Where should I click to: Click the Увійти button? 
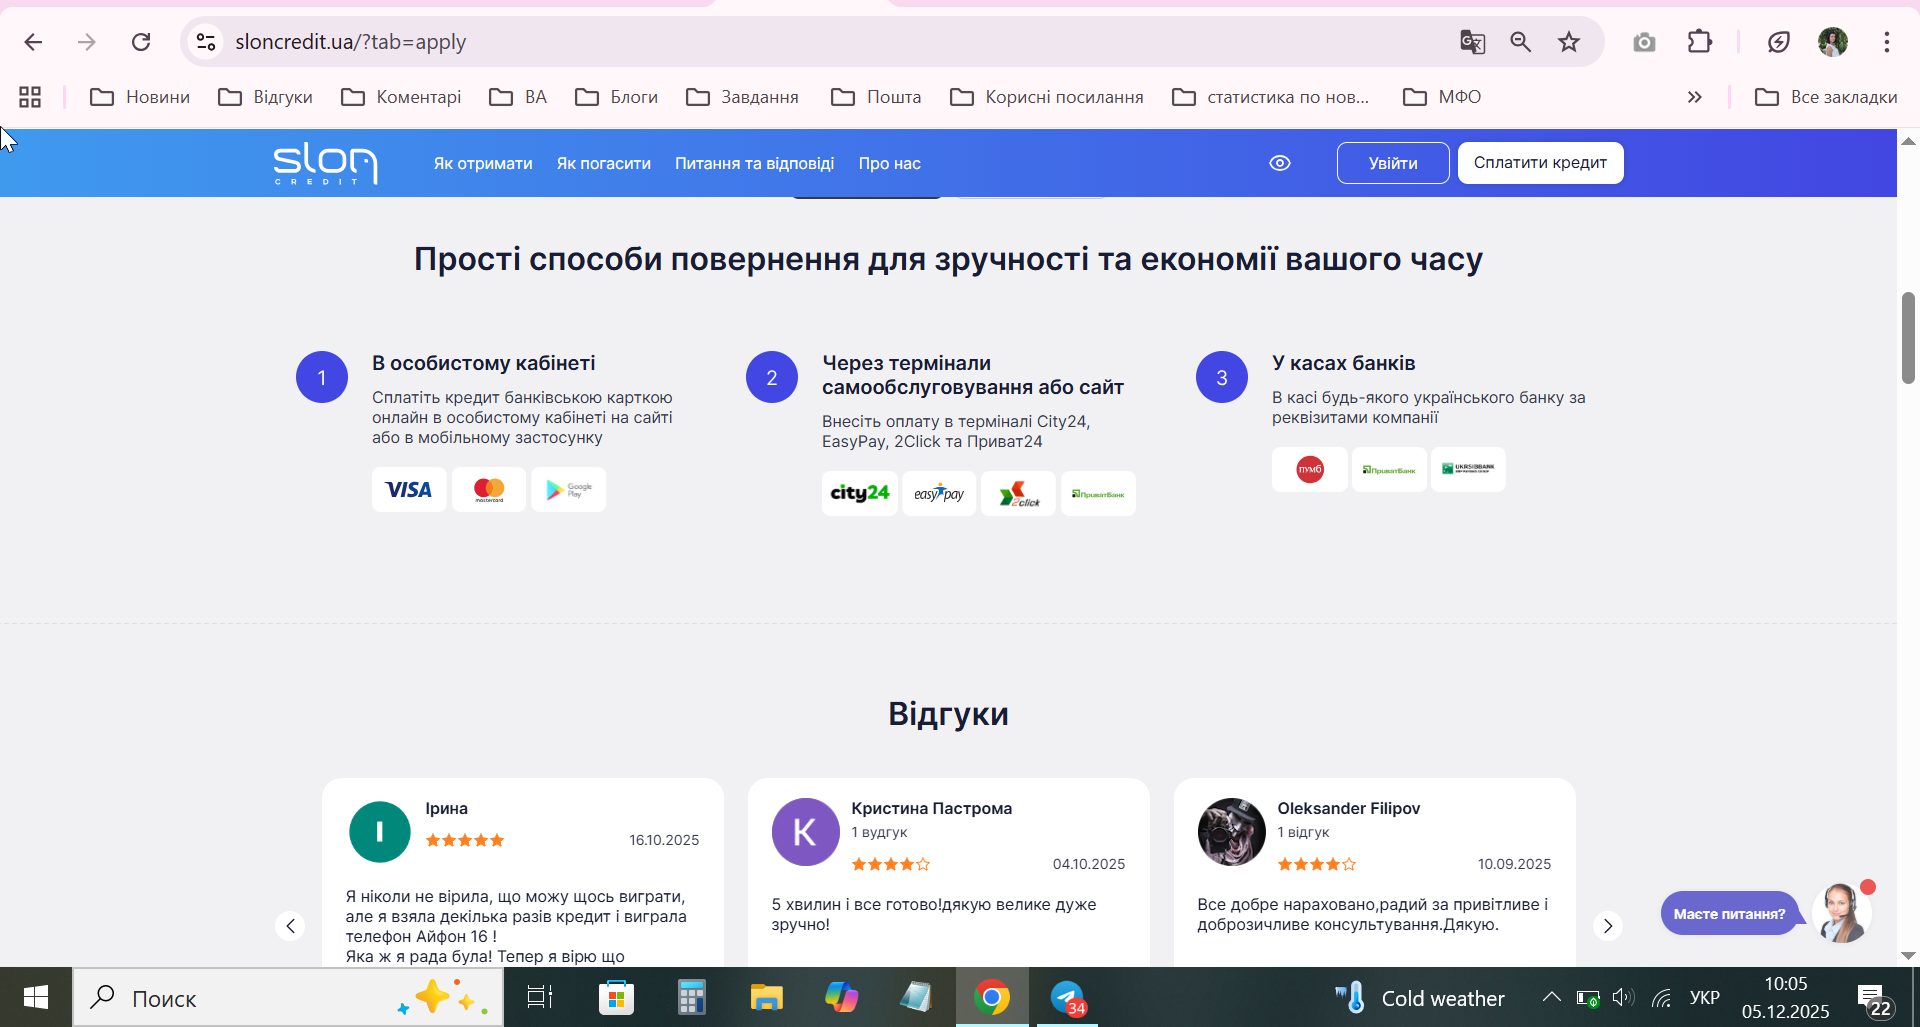point(1393,163)
